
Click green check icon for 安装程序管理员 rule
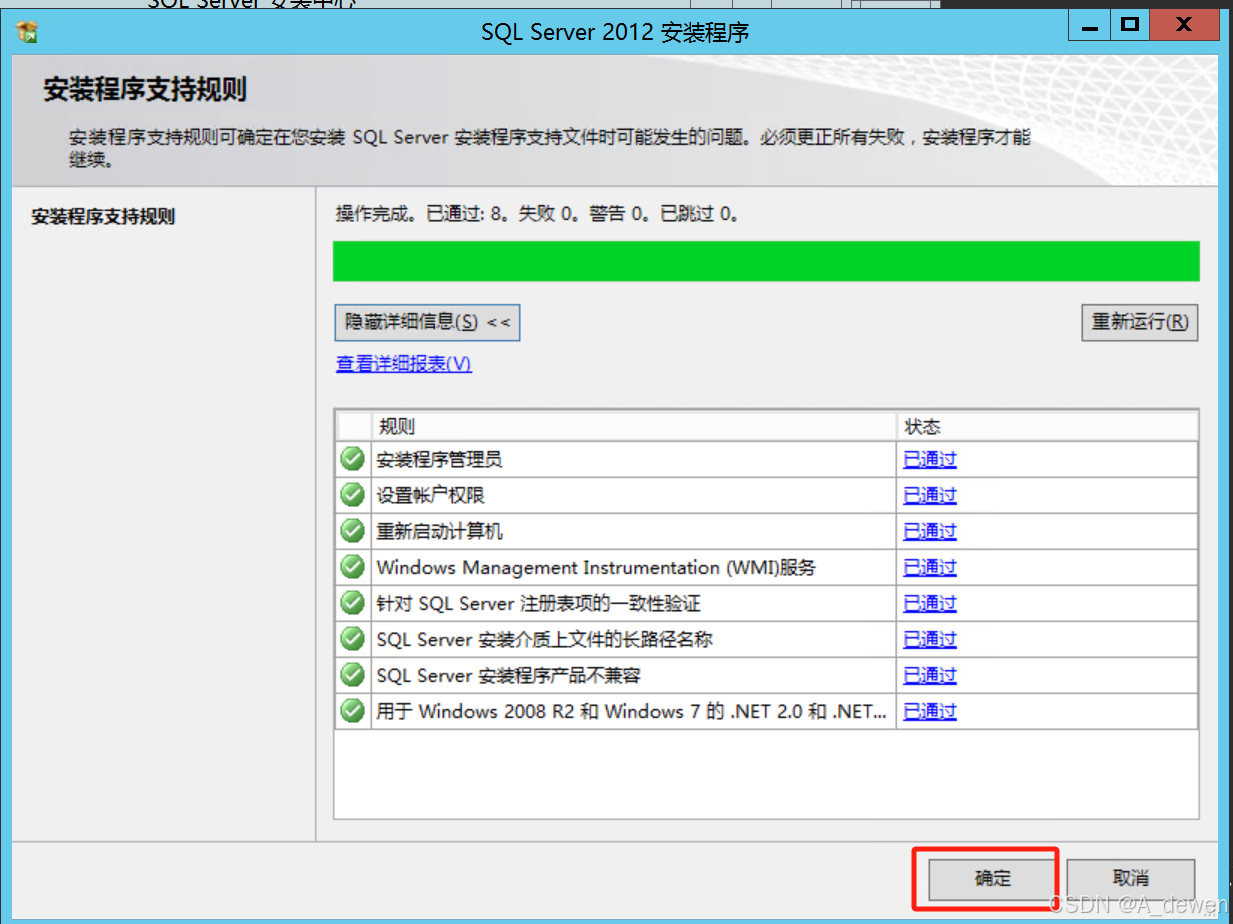[x=352, y=459]
